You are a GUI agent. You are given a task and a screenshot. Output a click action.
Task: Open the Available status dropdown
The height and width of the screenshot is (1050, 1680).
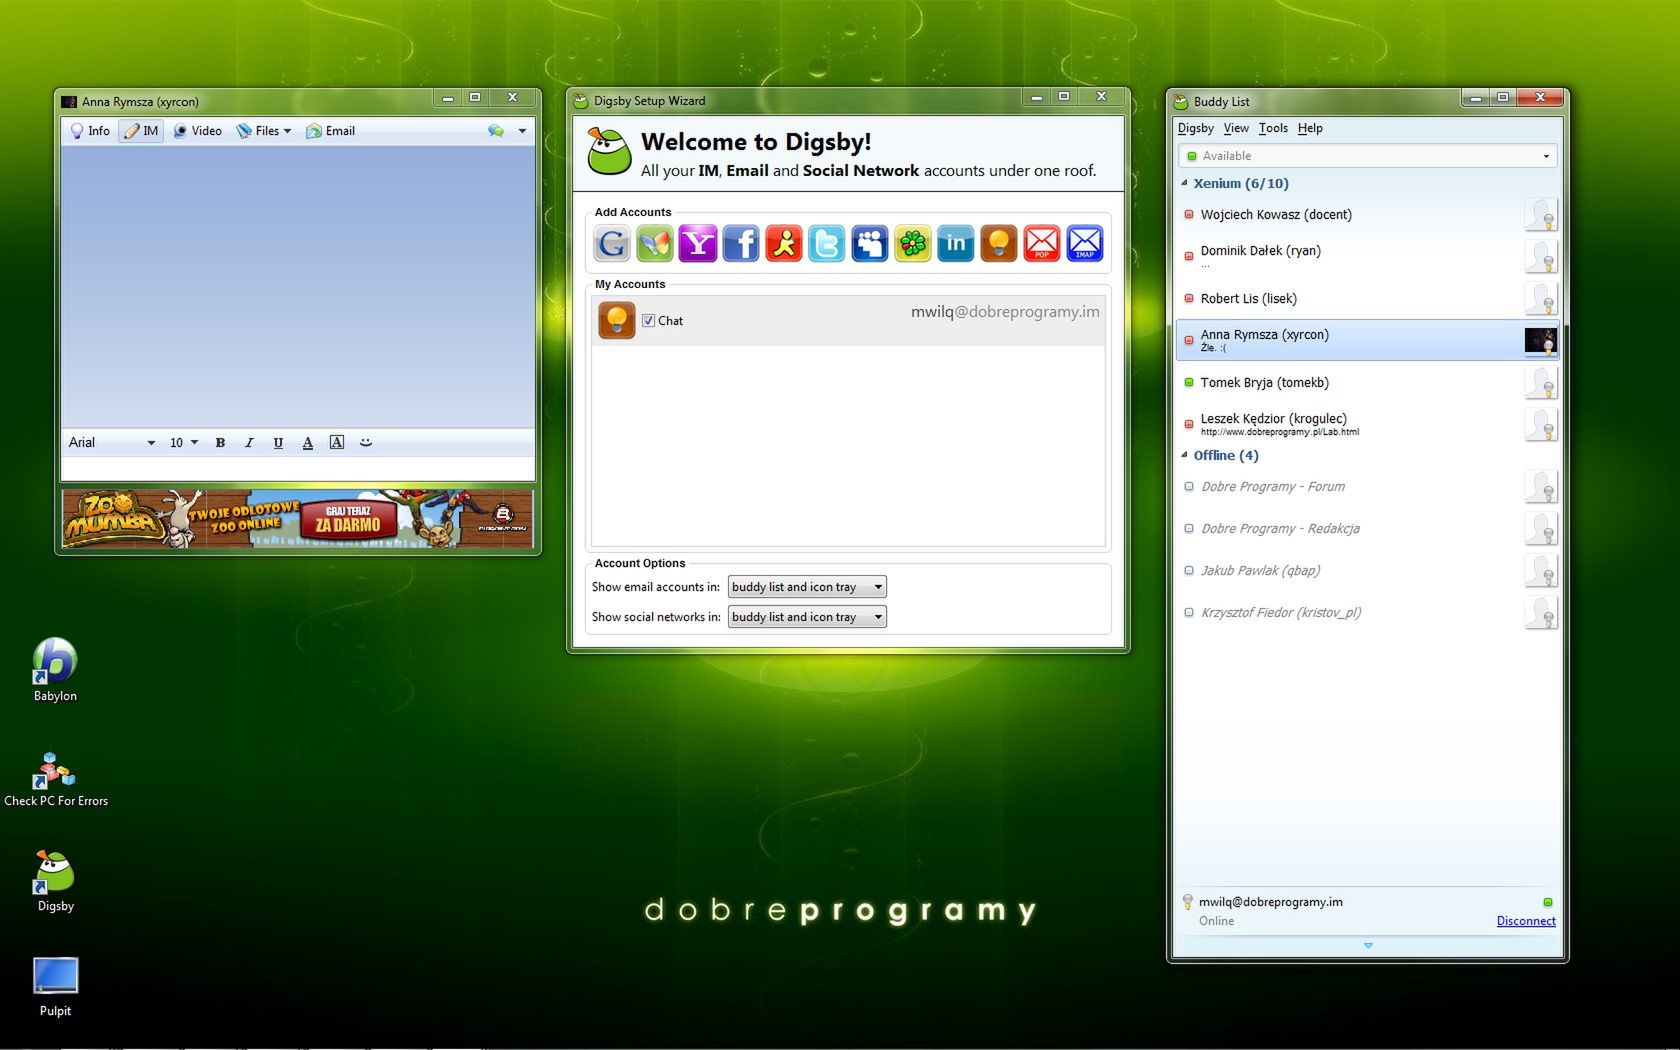(x=1368, y=156)
